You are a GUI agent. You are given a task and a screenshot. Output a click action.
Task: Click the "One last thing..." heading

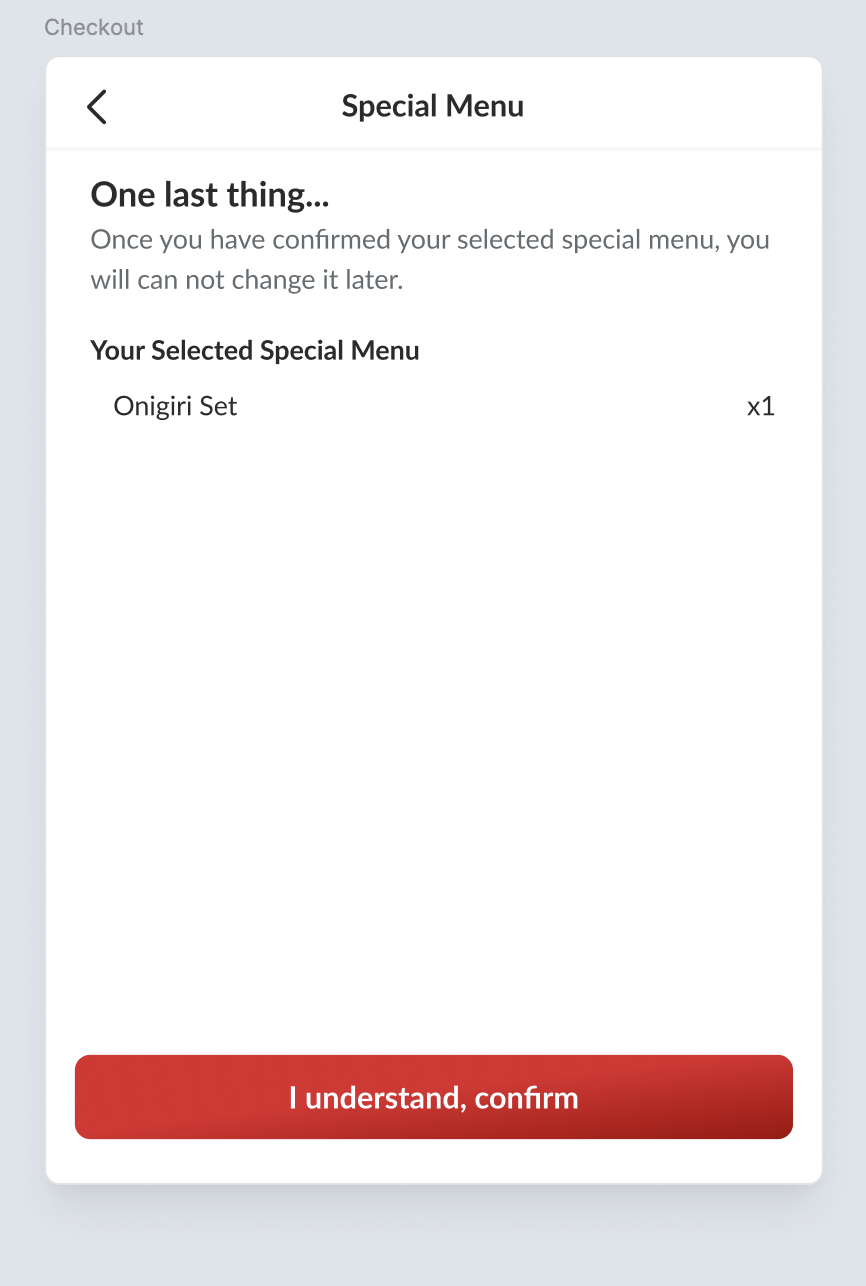click(210, 195)
